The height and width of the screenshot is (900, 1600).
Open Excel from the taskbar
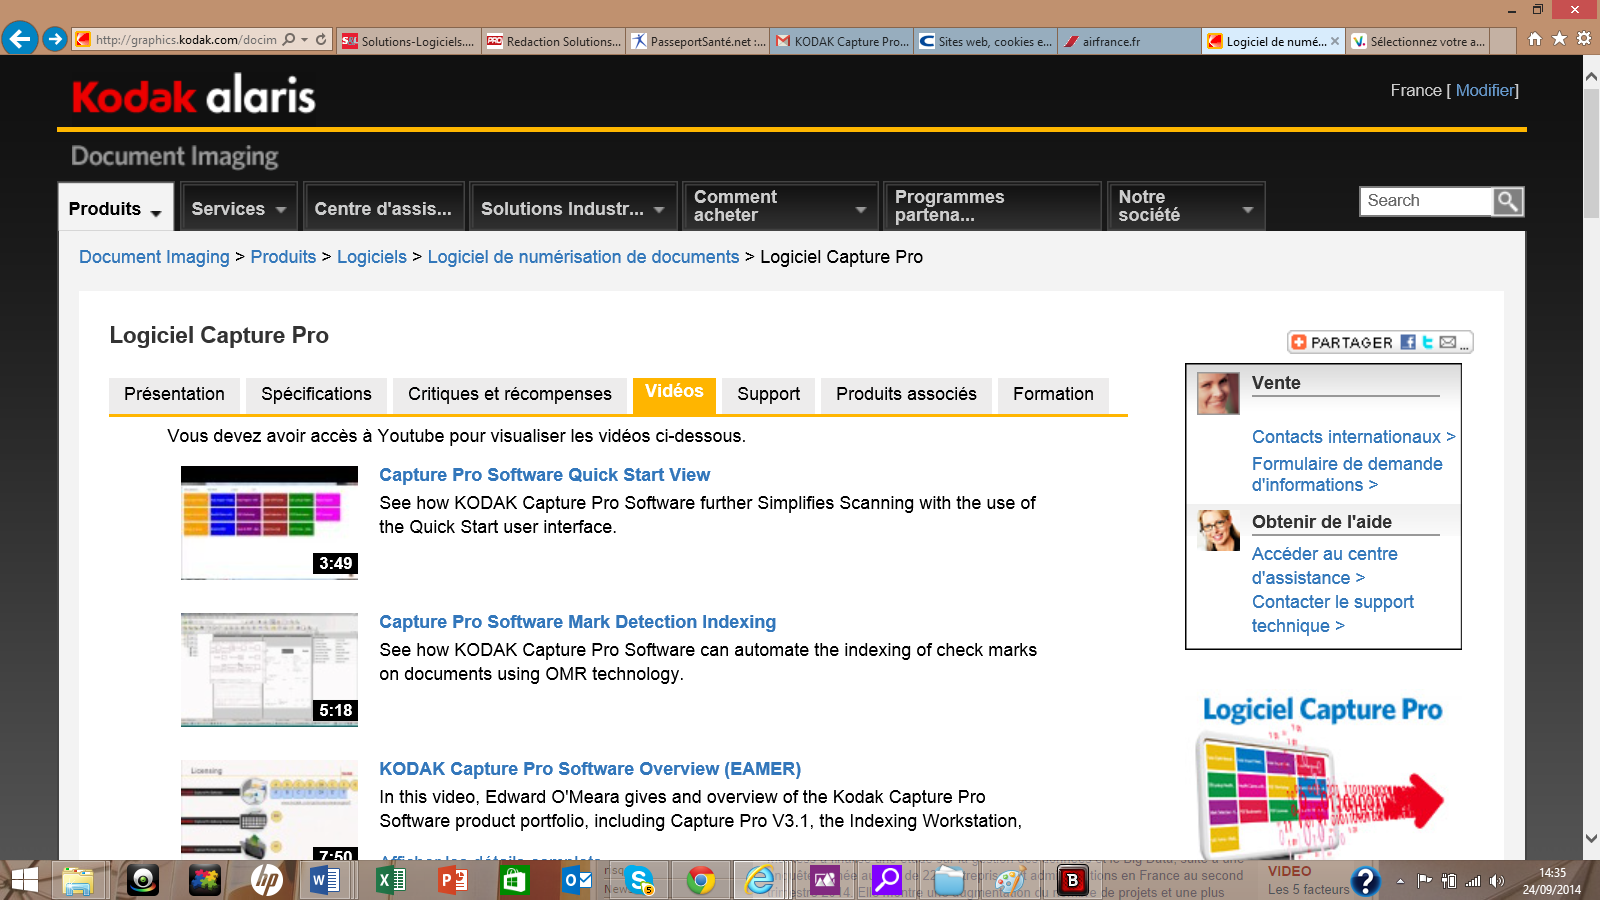pos(390,880)
